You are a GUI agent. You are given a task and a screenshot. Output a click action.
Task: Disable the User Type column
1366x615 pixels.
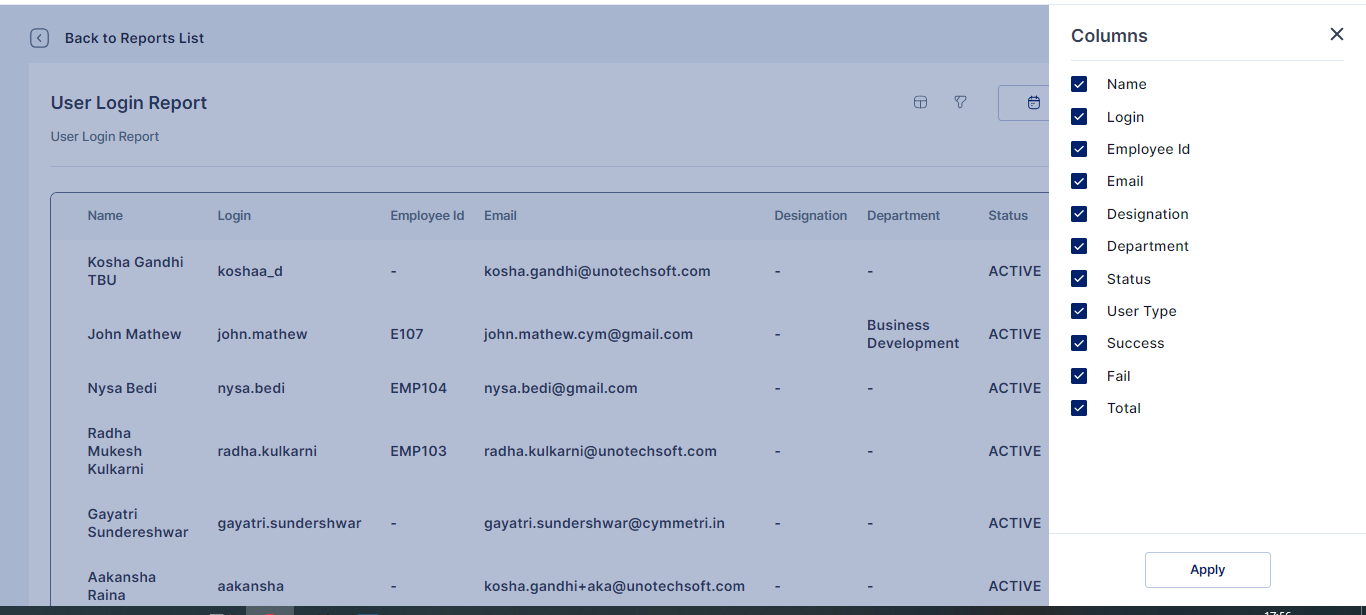1079,311
